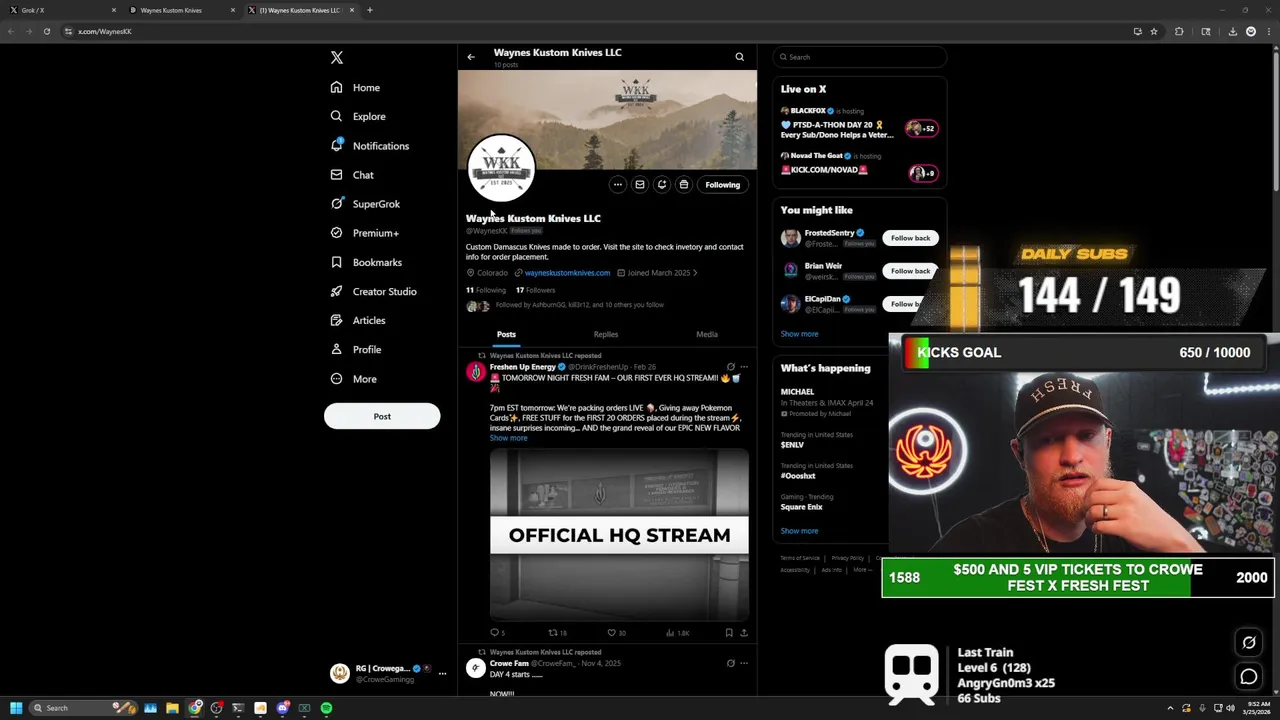Toggle the Following button on the profile
The width and height of the screenshot is (1280, 720).
tap(722, 185)
